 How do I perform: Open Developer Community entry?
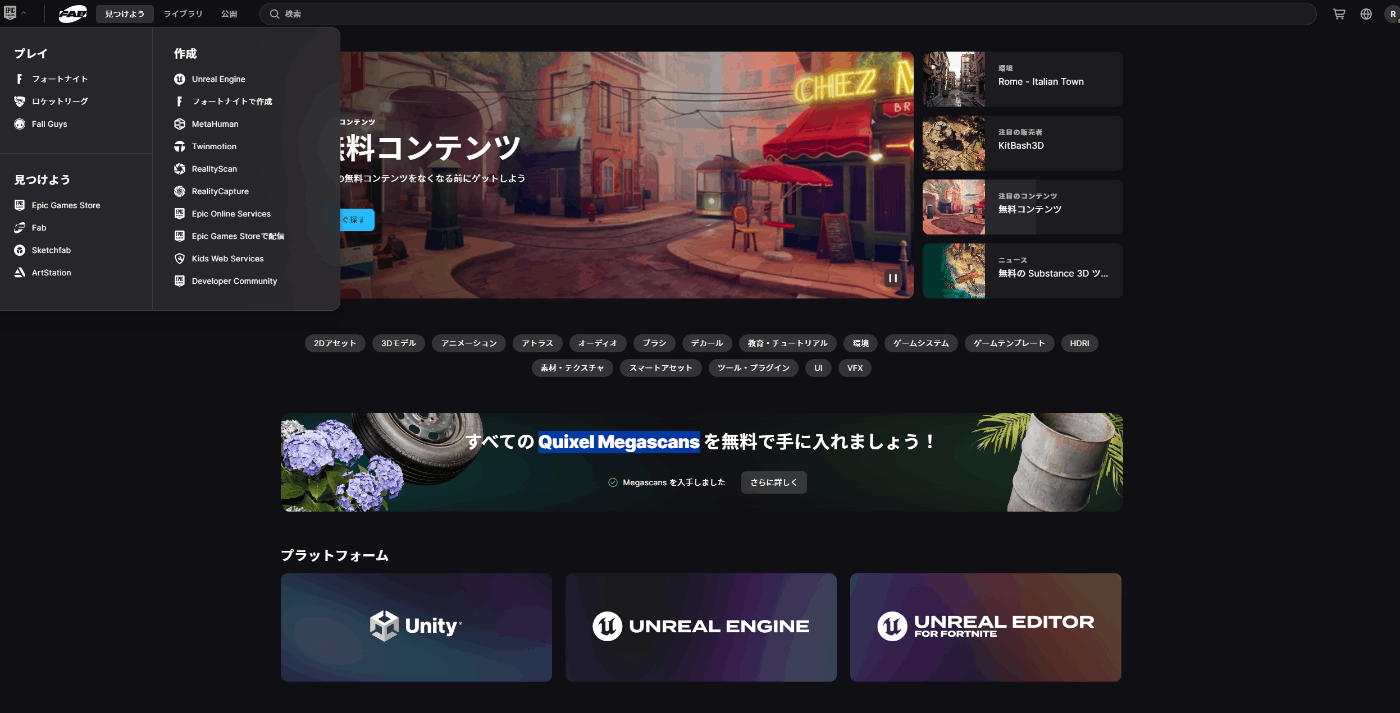[226, 281]
